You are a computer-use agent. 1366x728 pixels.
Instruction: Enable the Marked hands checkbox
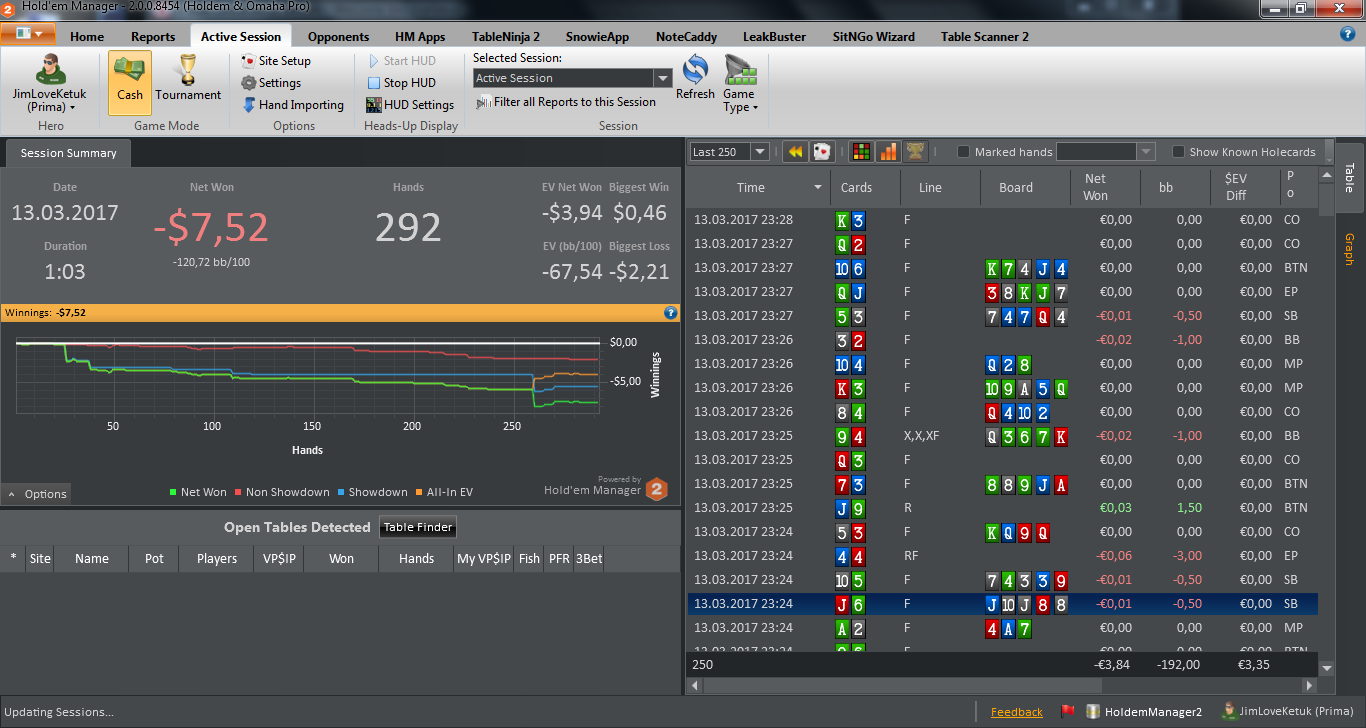pos(964,152)
